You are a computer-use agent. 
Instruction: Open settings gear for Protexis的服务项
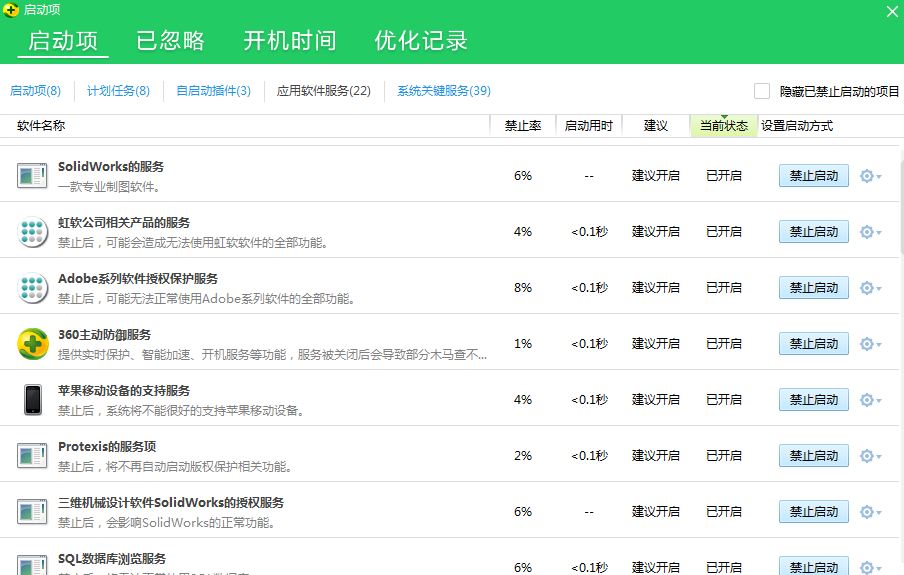click(x=870, y=456)
